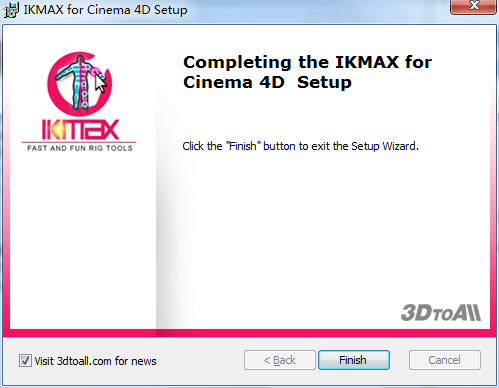Click the '< Back' button
499x388 pixels.
click(280, 360)
